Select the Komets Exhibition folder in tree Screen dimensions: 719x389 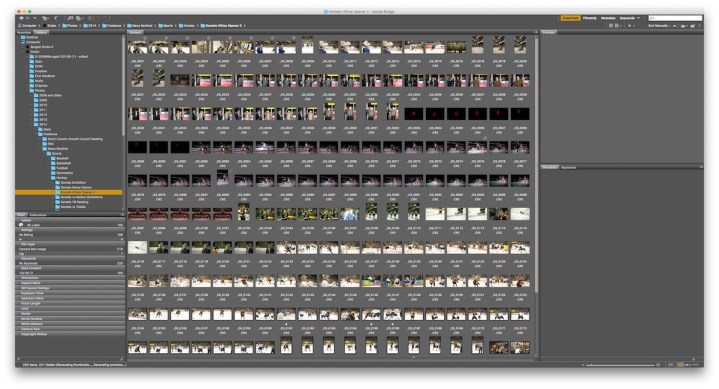tap(73, 183)
